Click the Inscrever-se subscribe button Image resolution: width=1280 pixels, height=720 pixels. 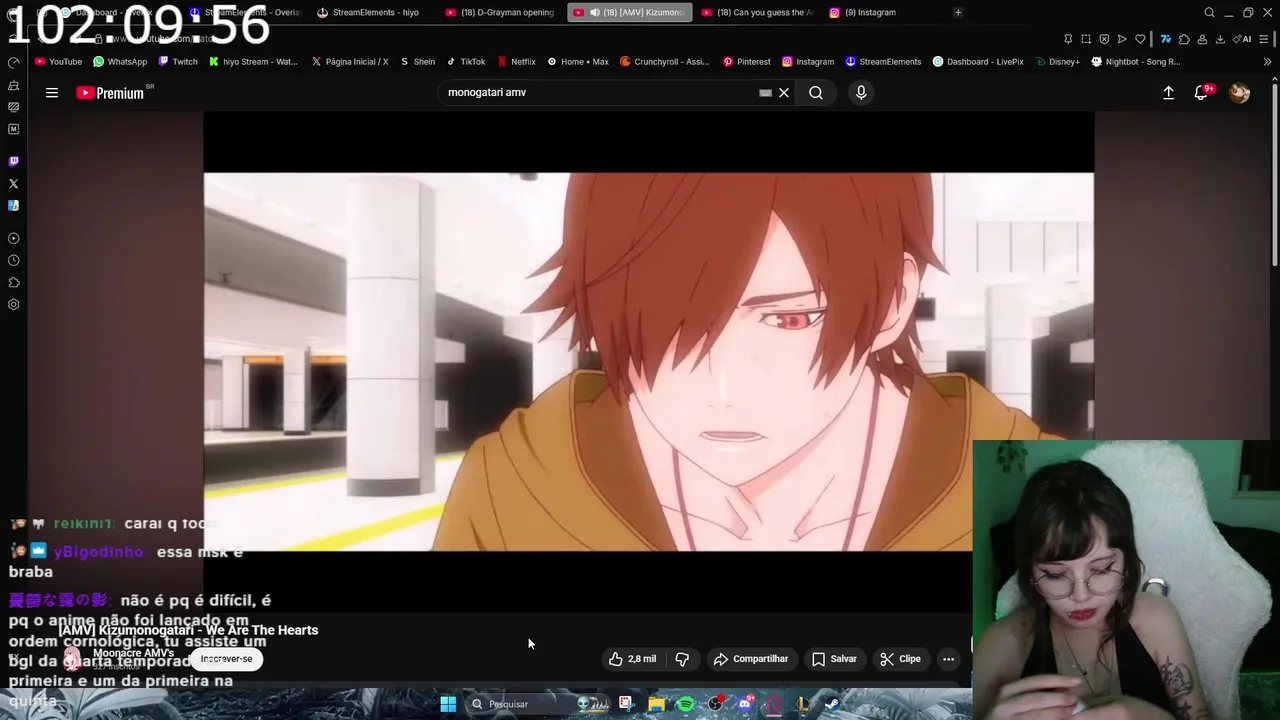(x=227, y=659)
